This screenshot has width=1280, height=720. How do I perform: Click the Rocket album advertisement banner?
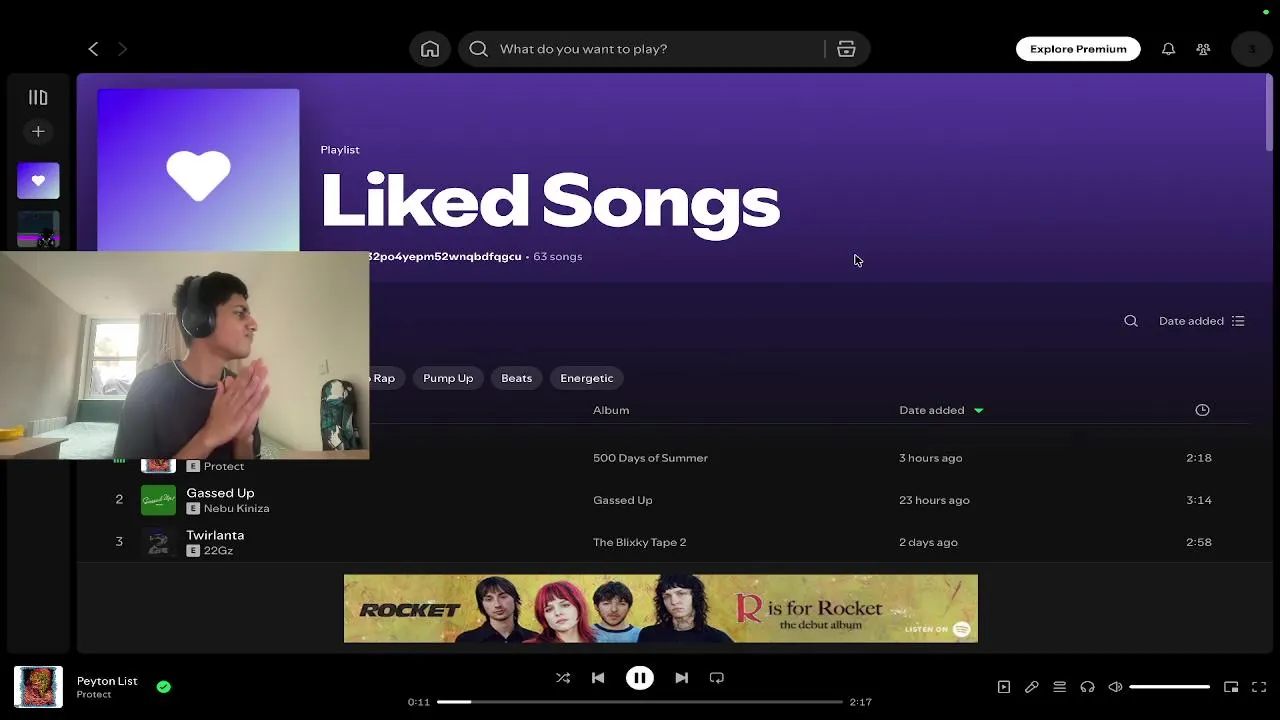click(660, 608)
